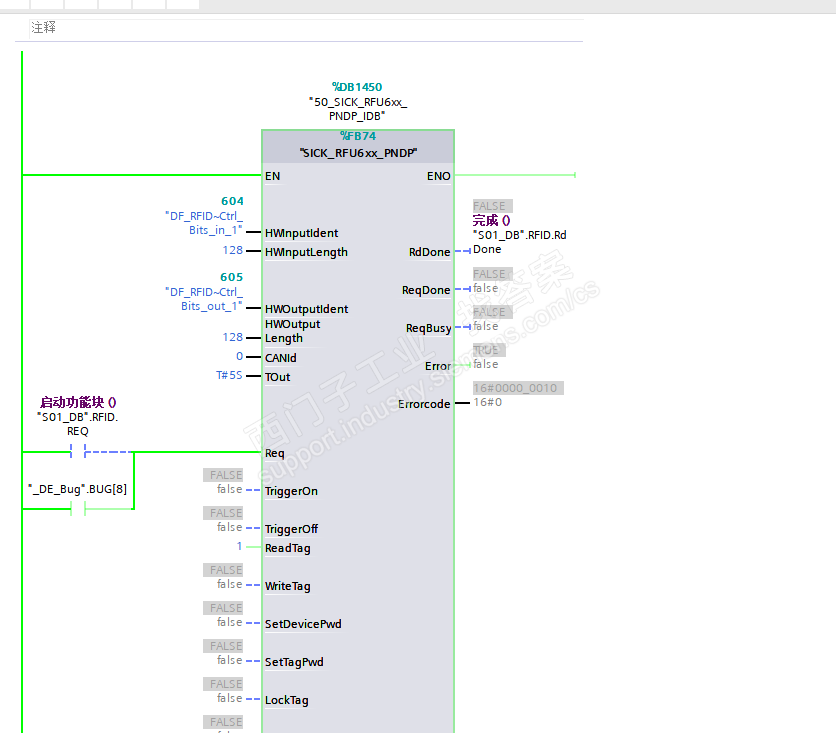Viewport: 836px width, 733px height.
Task: Click the "S01_DB".RFID.REQ normally open contact
Action: (78, 452)
